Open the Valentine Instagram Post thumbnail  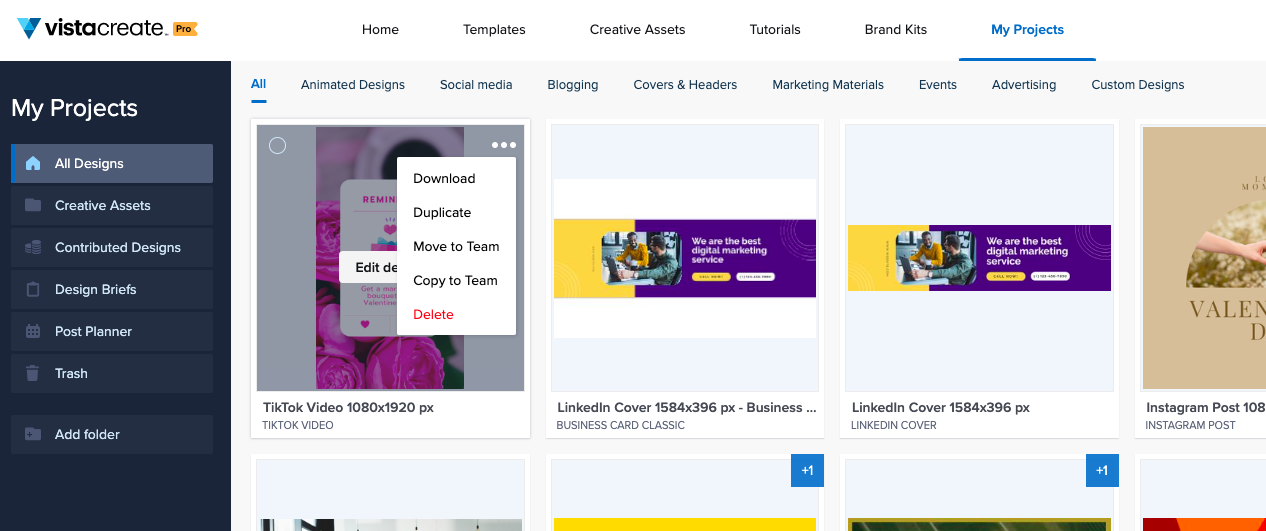[1204, 258]
